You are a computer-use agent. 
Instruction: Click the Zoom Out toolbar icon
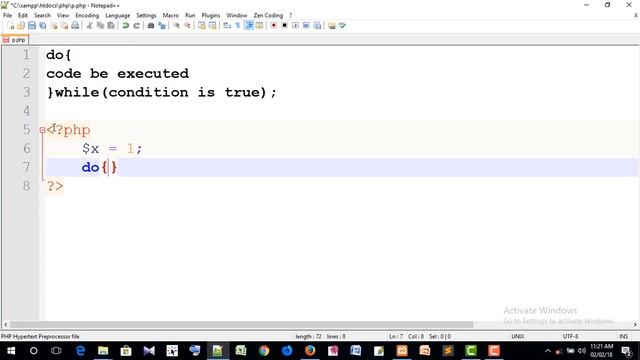[187, 26]
